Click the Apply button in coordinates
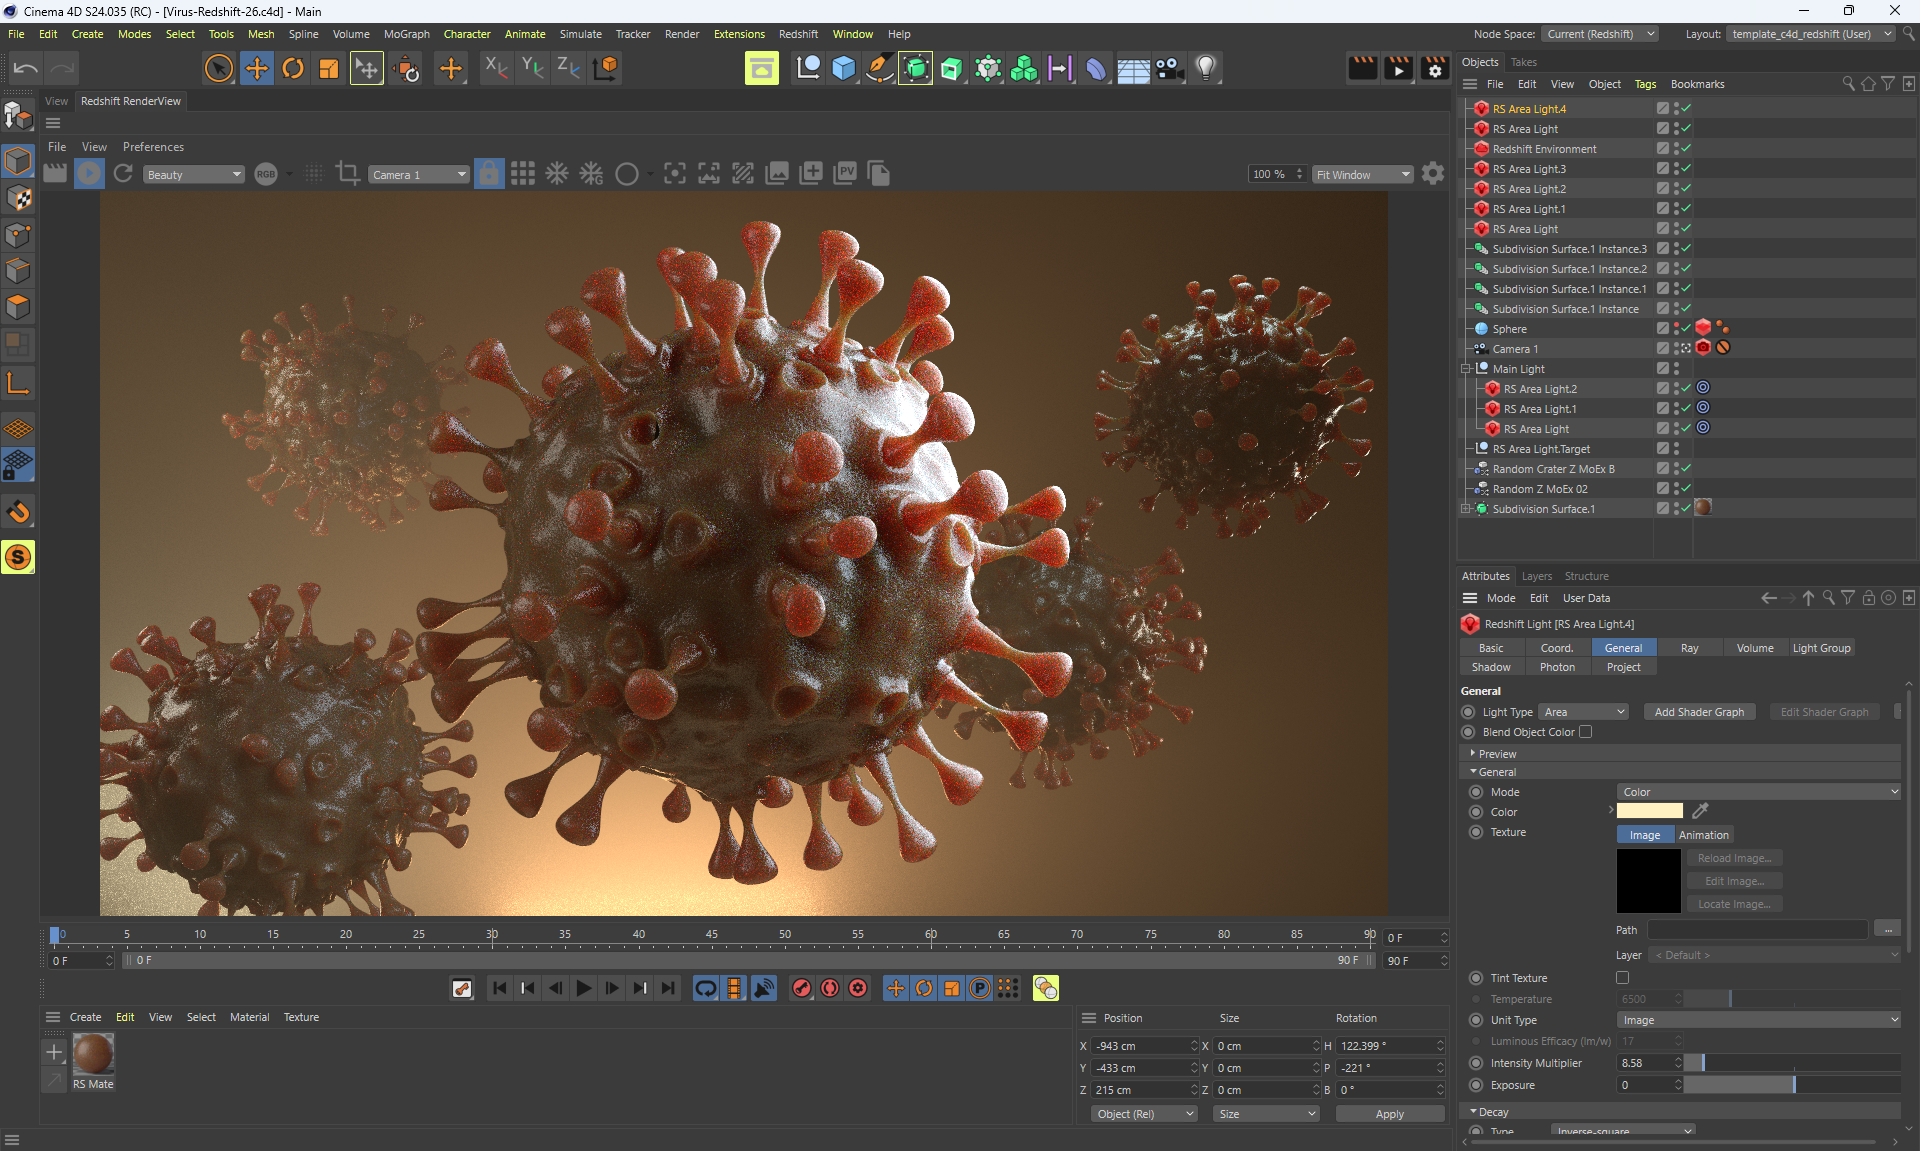 1389,1114
